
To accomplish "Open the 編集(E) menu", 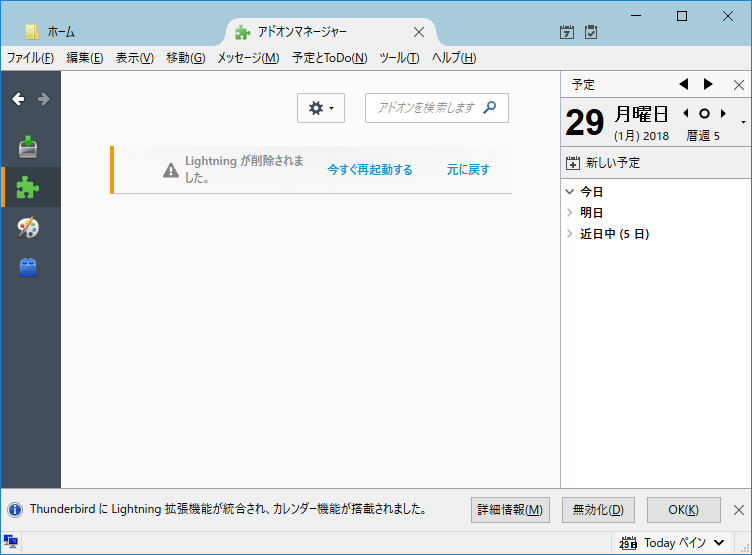I will click(x=84, y=58).
